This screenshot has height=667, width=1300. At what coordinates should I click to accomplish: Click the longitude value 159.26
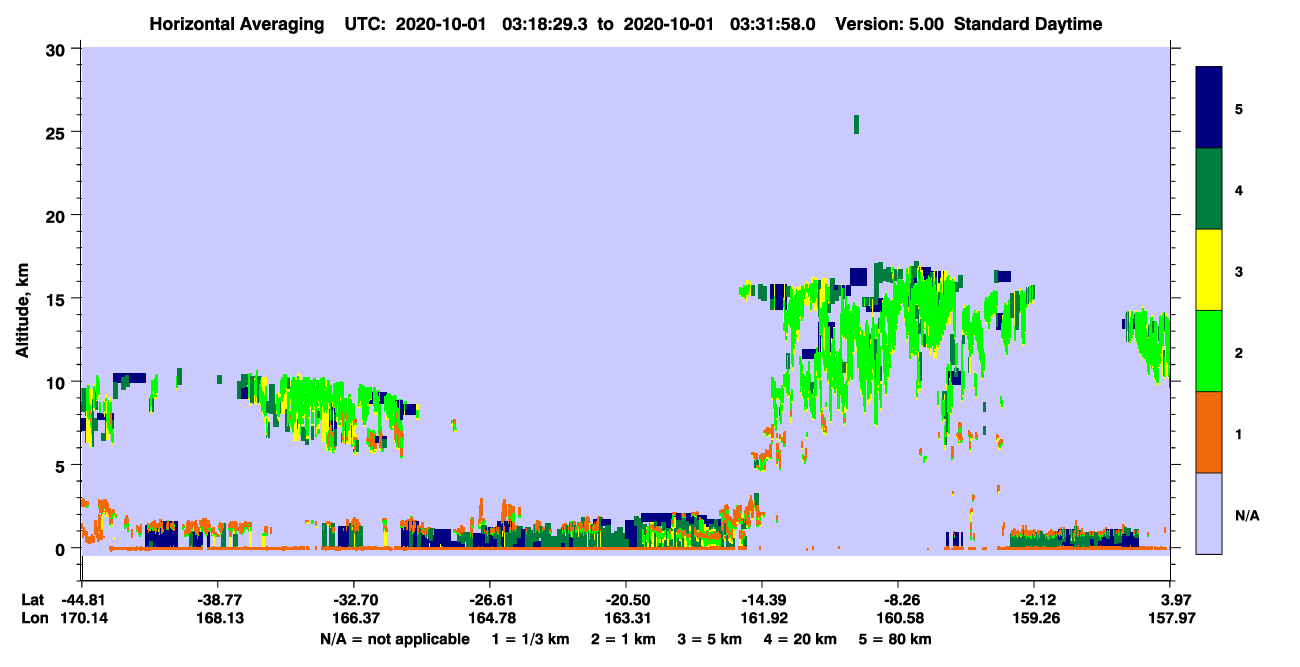coord(1035,618)
